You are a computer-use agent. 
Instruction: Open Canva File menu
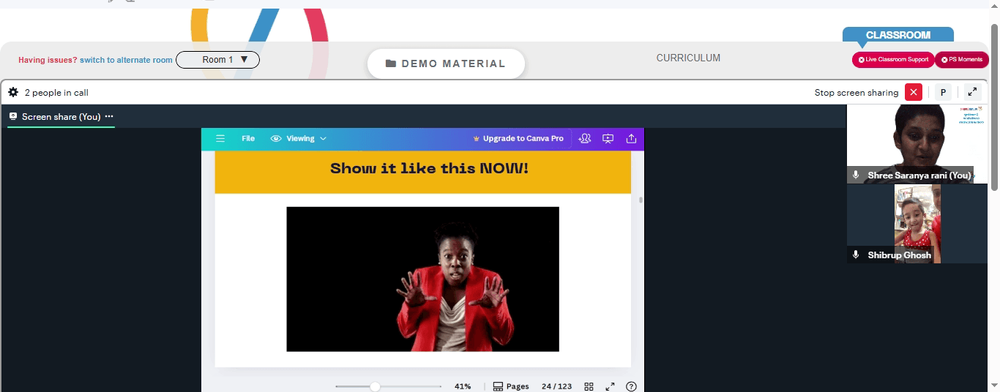248,138
